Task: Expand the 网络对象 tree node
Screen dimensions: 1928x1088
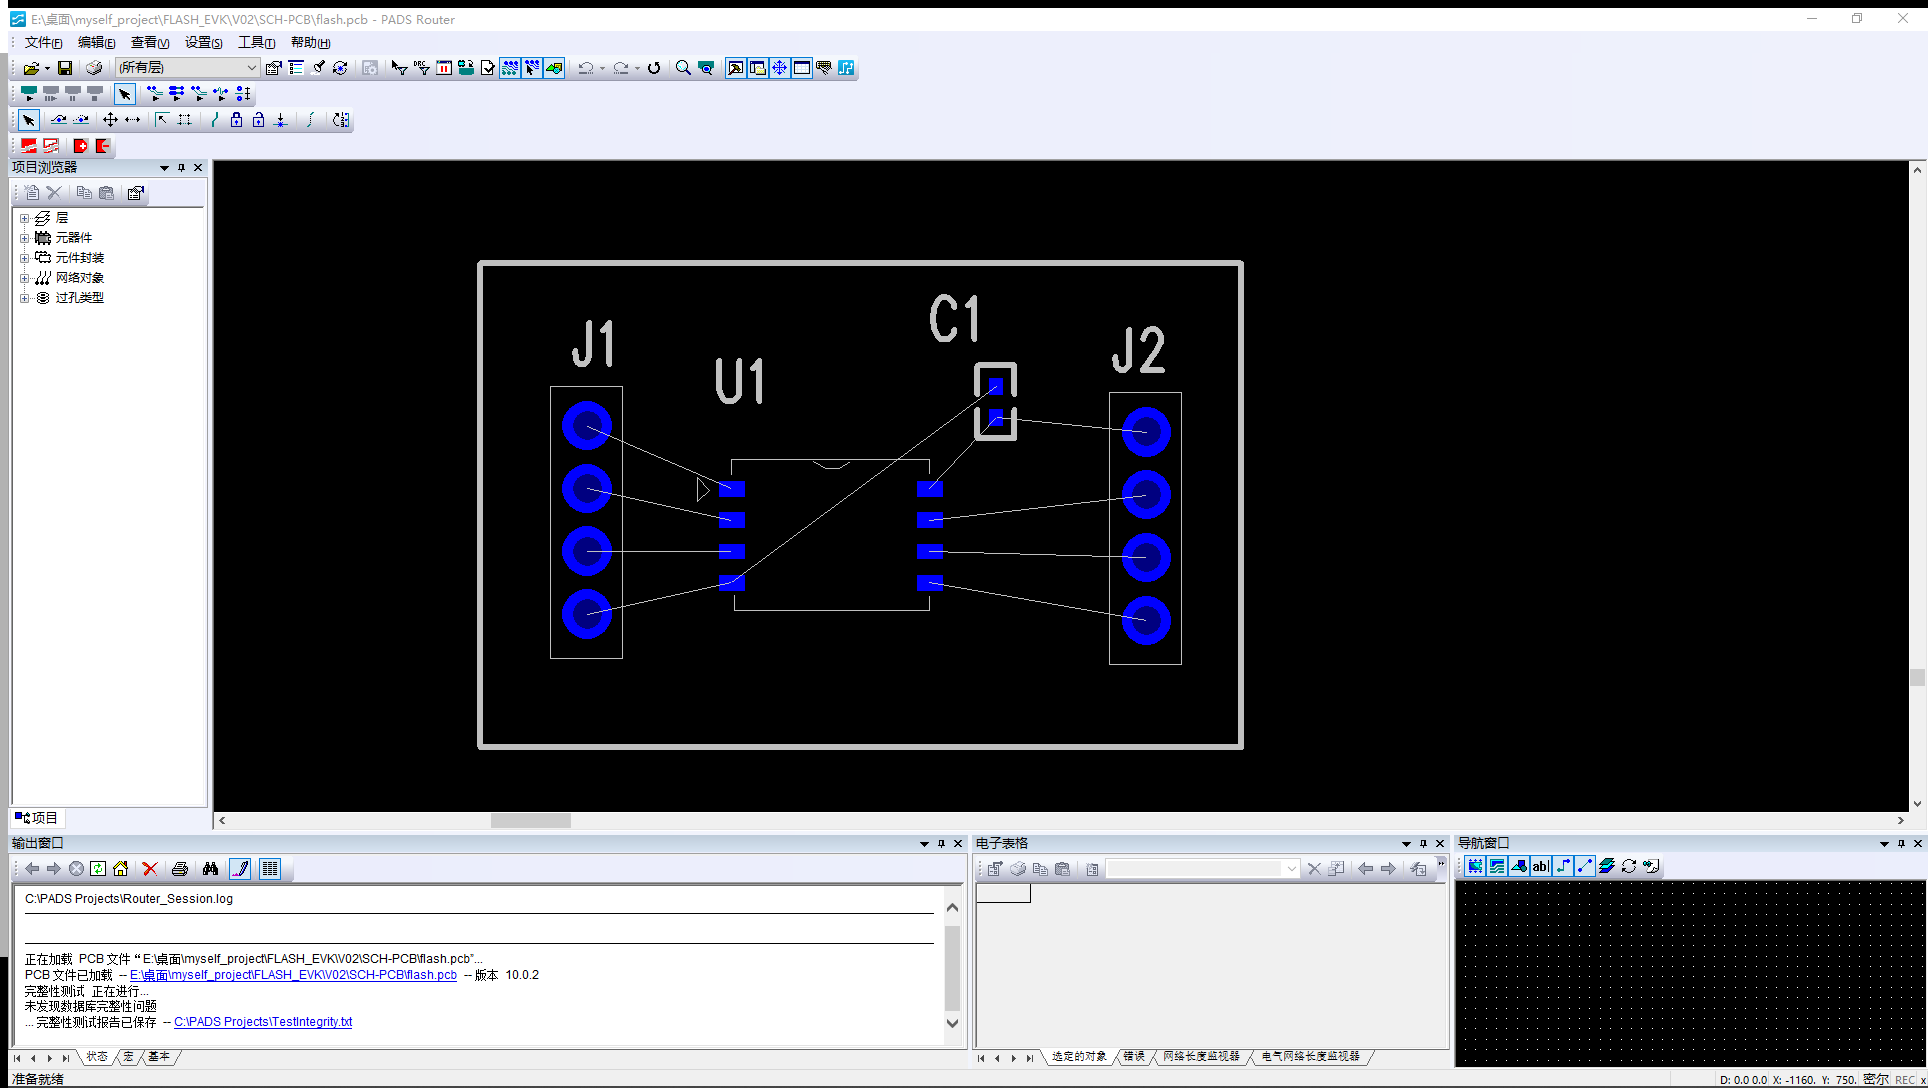Action: (x=24, y=278)
